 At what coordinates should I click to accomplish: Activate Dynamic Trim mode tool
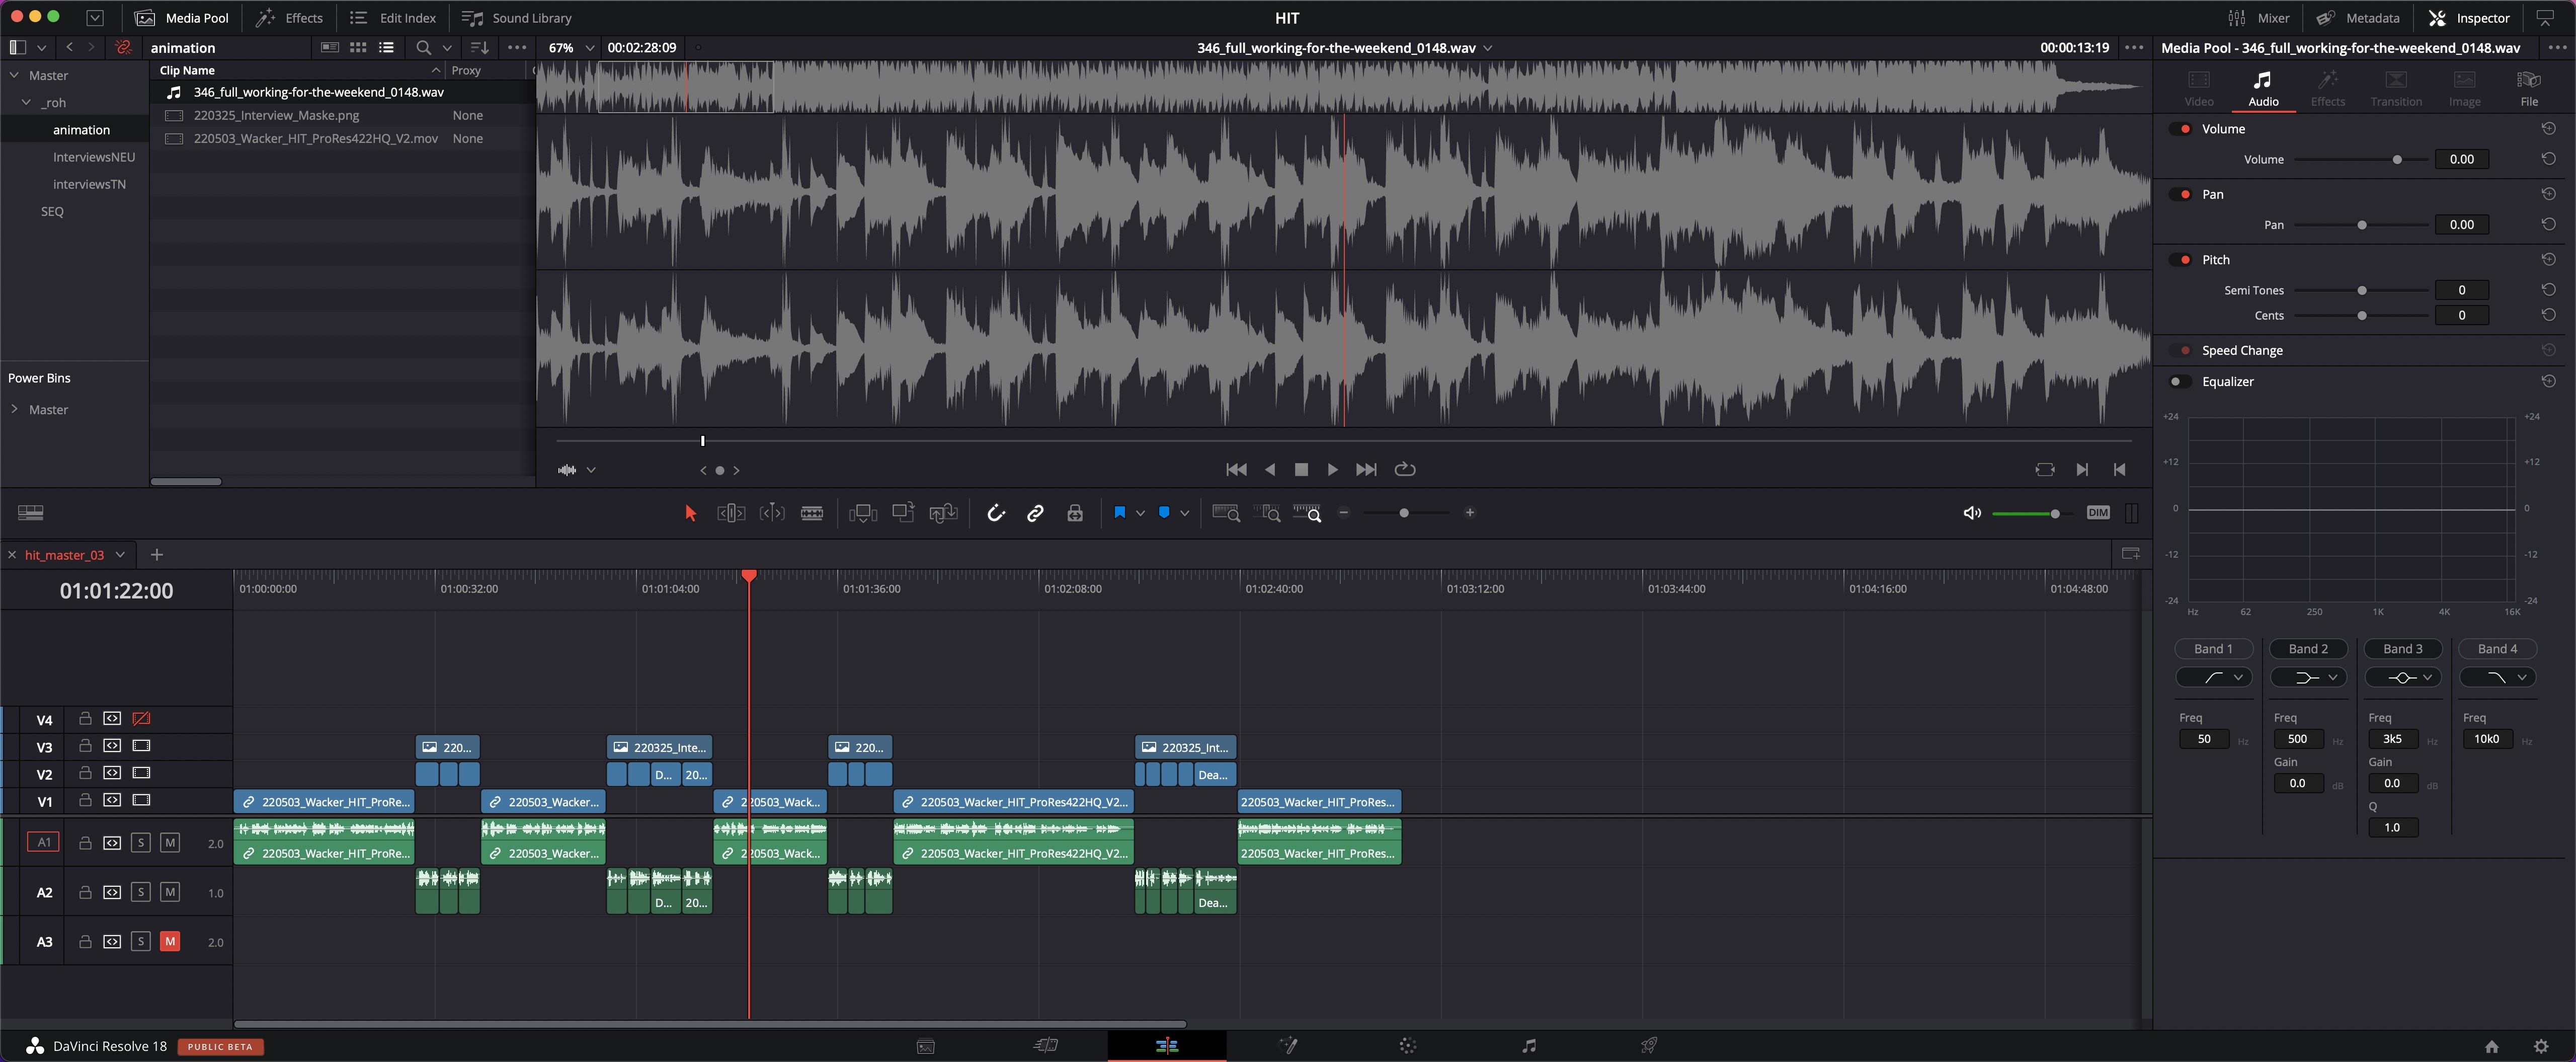coord(772,513)
